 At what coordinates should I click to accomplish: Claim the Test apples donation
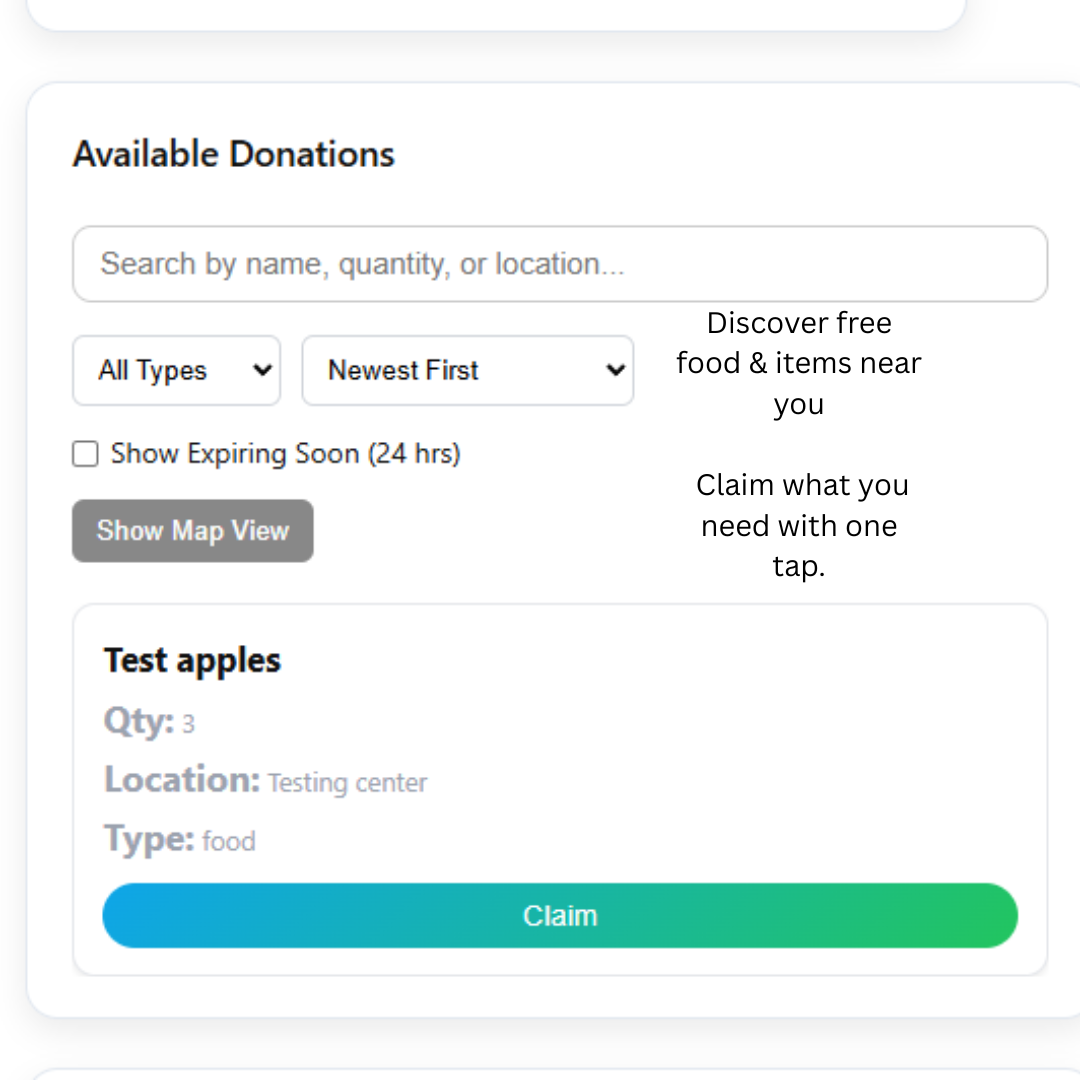pos(560,914)
